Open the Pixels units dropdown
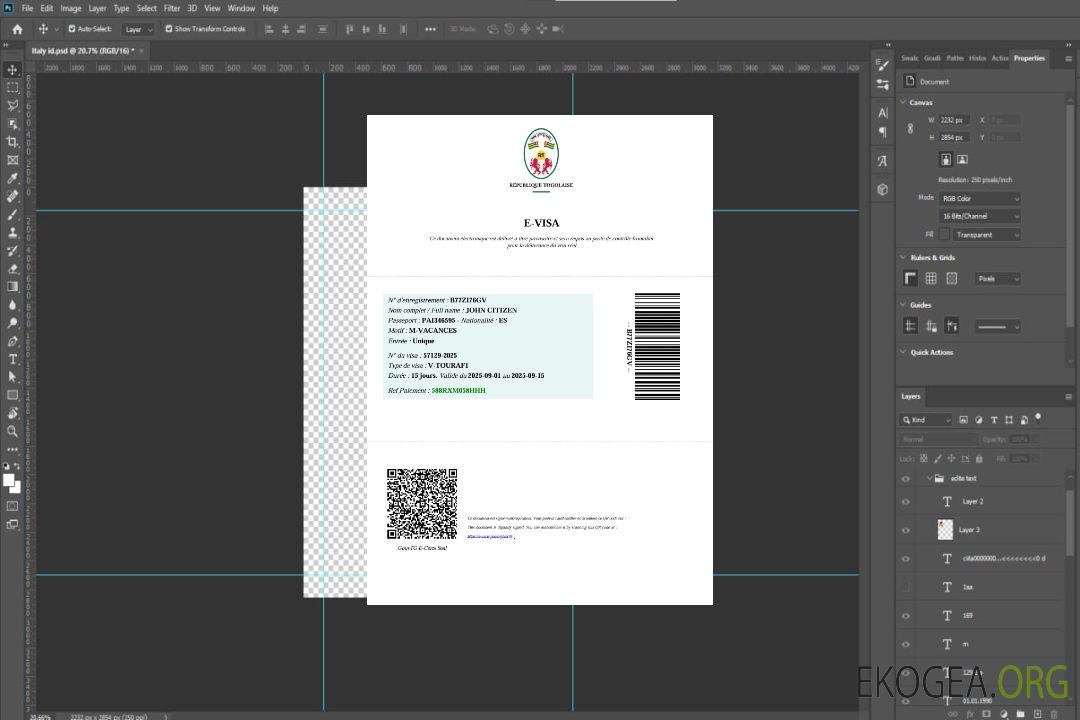The height and width of the screenshot is (720, 1080). (998, 278)
